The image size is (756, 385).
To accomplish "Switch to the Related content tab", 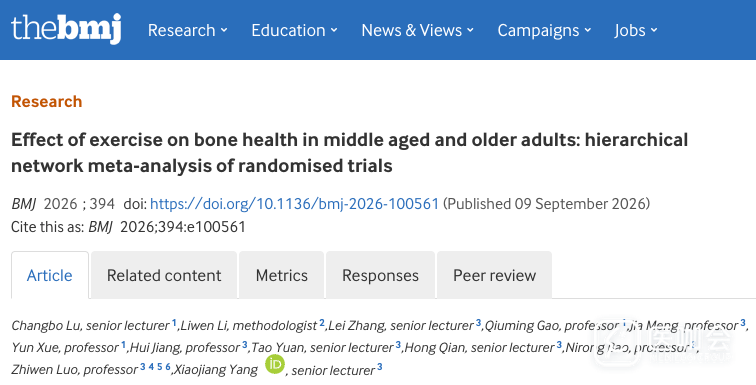I will [x=164, y=275].
